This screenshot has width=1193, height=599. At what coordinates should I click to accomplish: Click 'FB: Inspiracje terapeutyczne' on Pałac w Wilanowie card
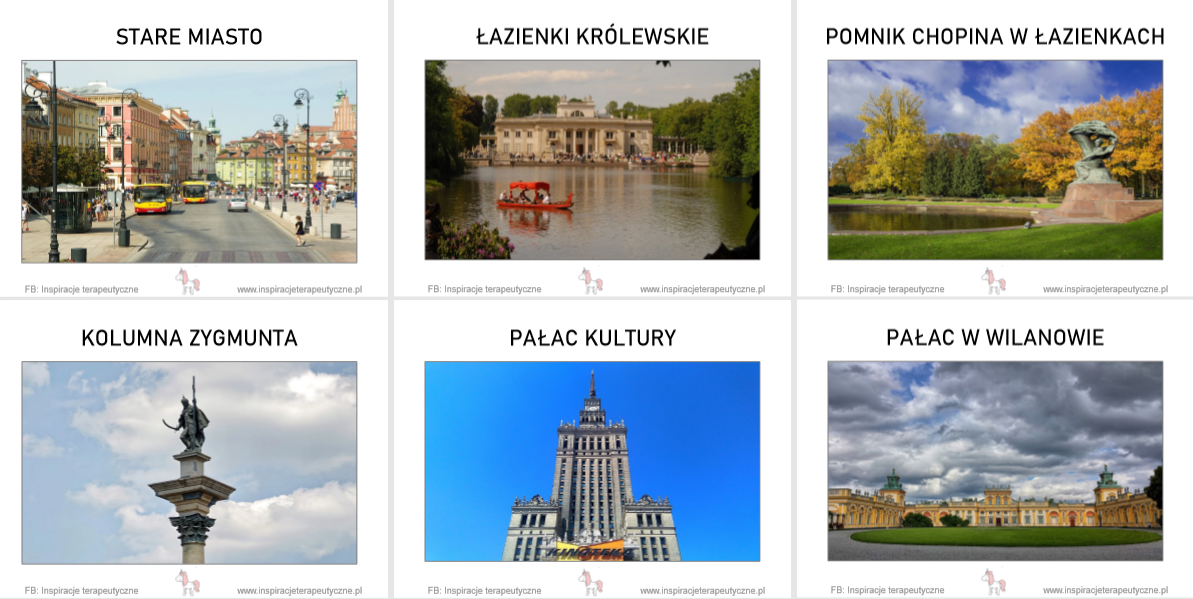[x=887, y=591]
